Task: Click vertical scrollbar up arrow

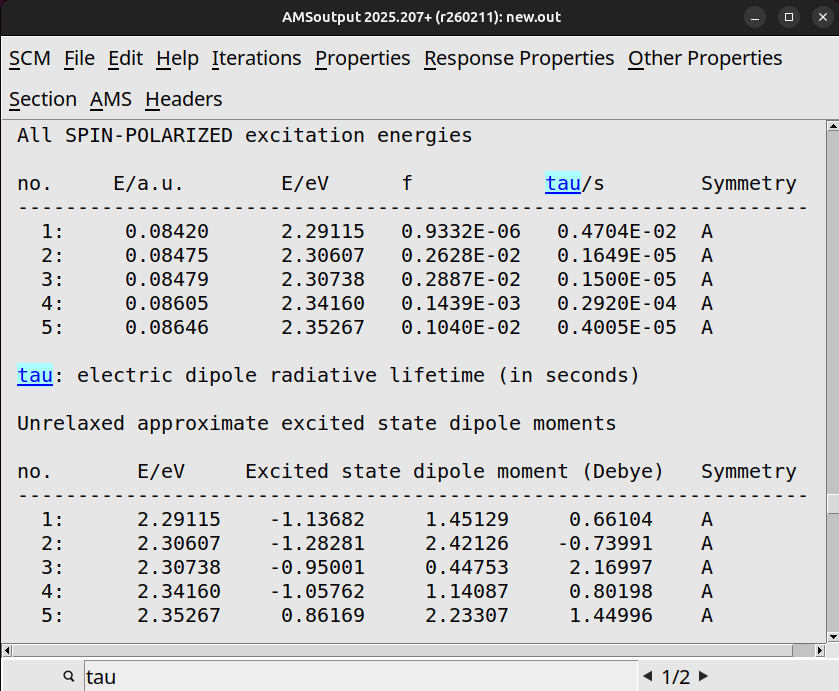Action: coord(832,127)
